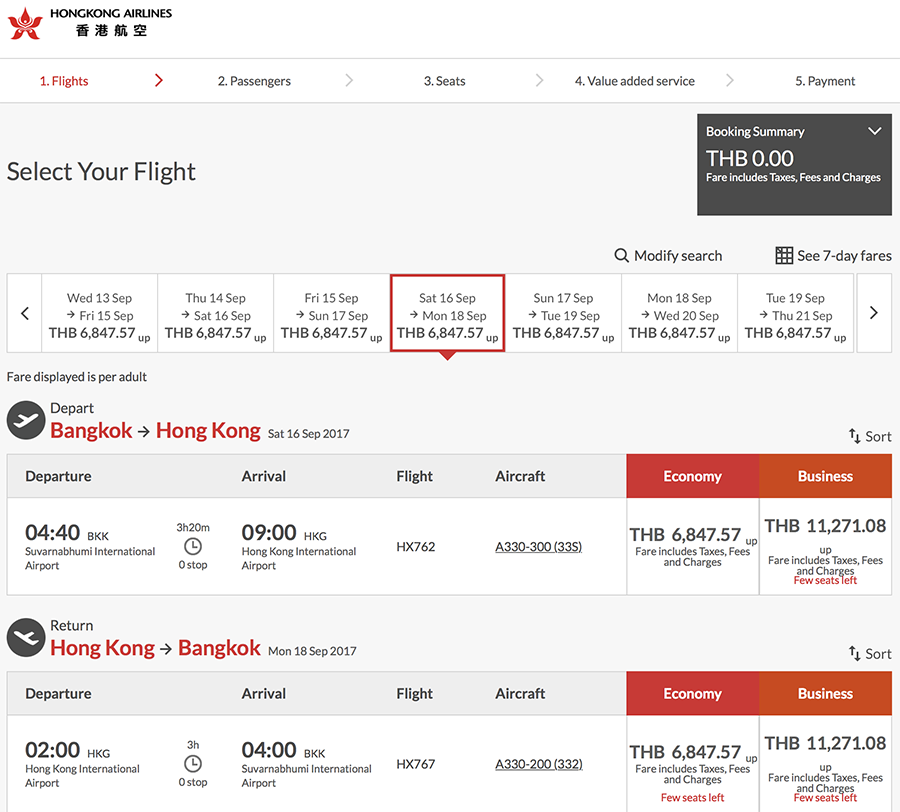Open the A330-300 (33S) aircraft link
This screenshot has width=900, height=812.
[538, 546]
